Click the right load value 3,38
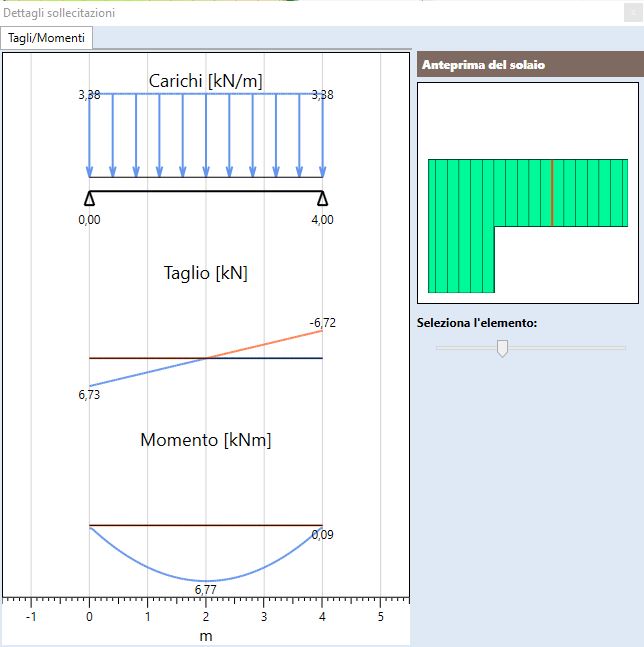The width and height of the screenshot is (644, 647). pos(322,95)
